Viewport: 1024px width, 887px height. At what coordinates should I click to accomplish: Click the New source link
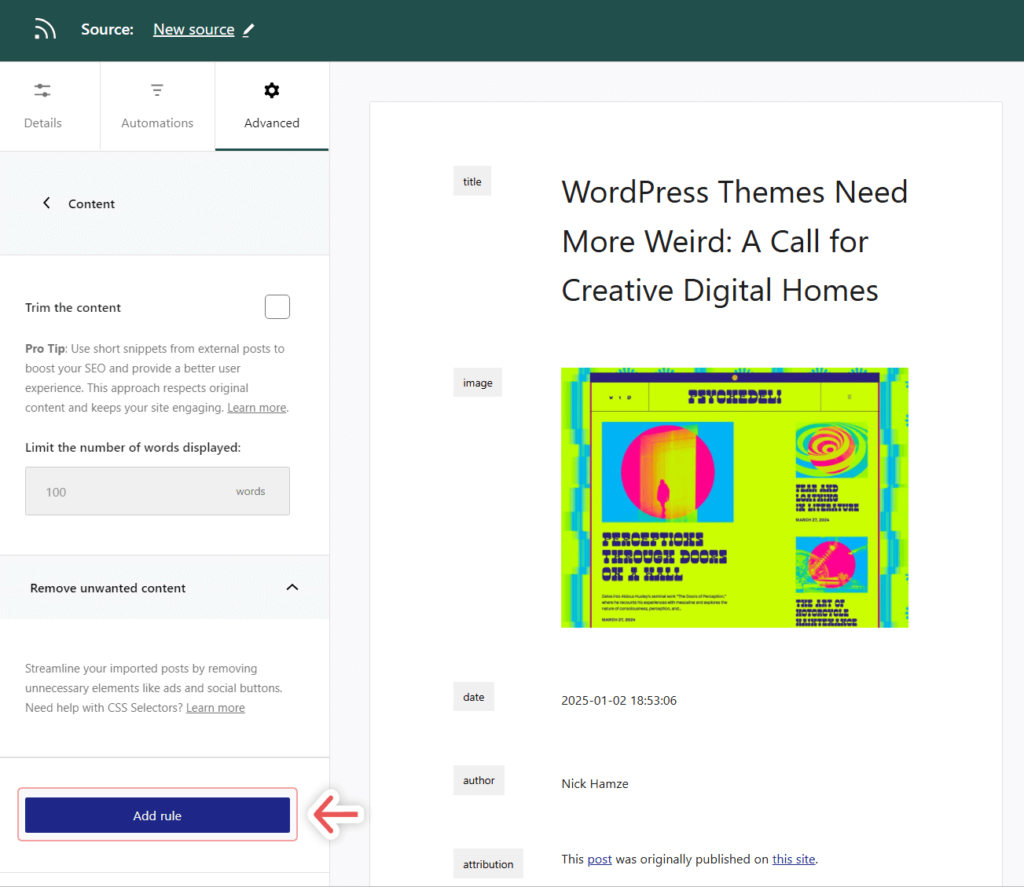193,29
